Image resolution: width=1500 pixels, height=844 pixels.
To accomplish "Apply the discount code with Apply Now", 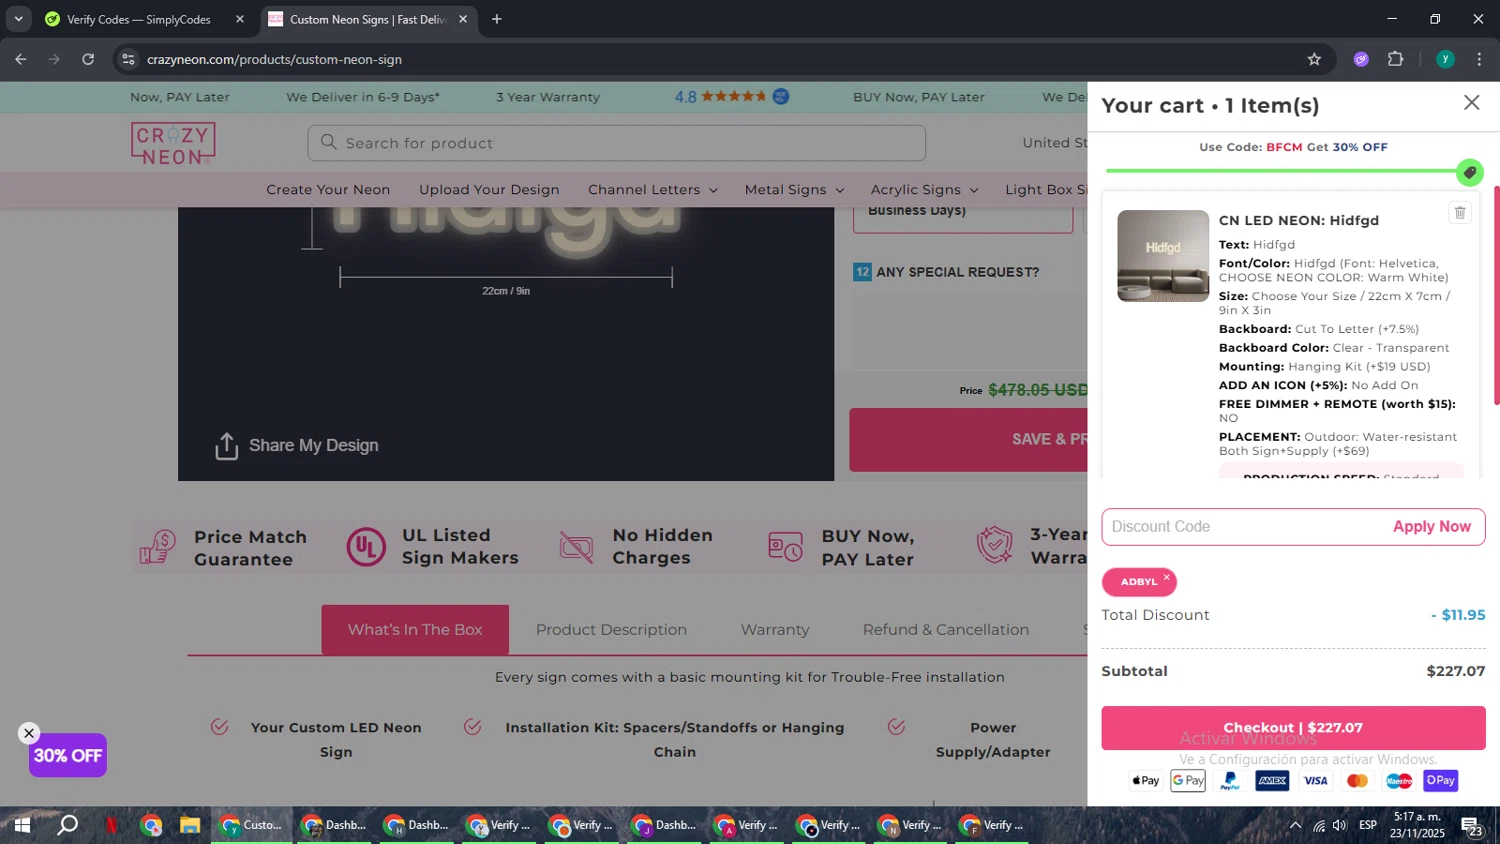I will point(1431,527).
